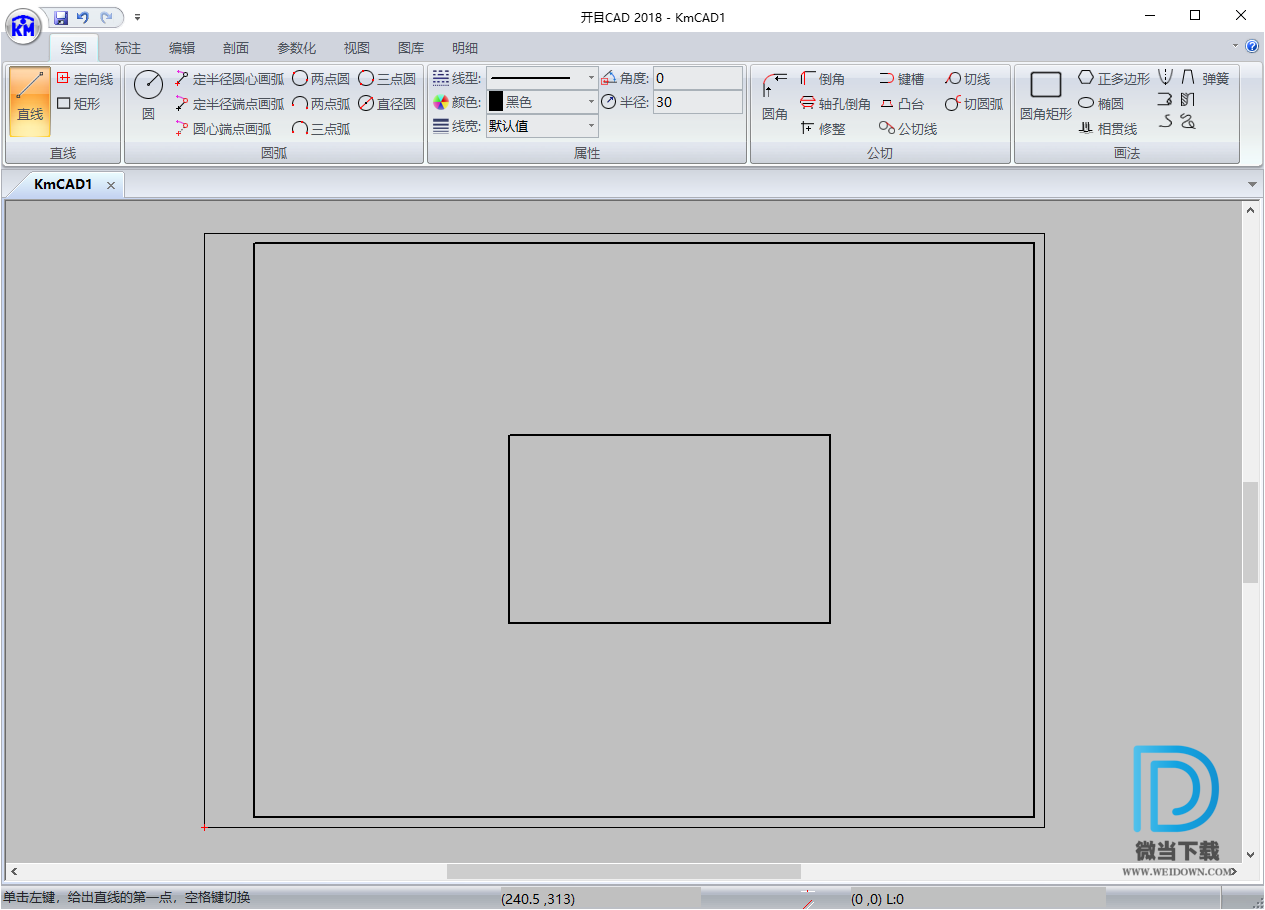Click the vertical scrollbar up arrow
Screen dimensions: 1265x910
1250,210
